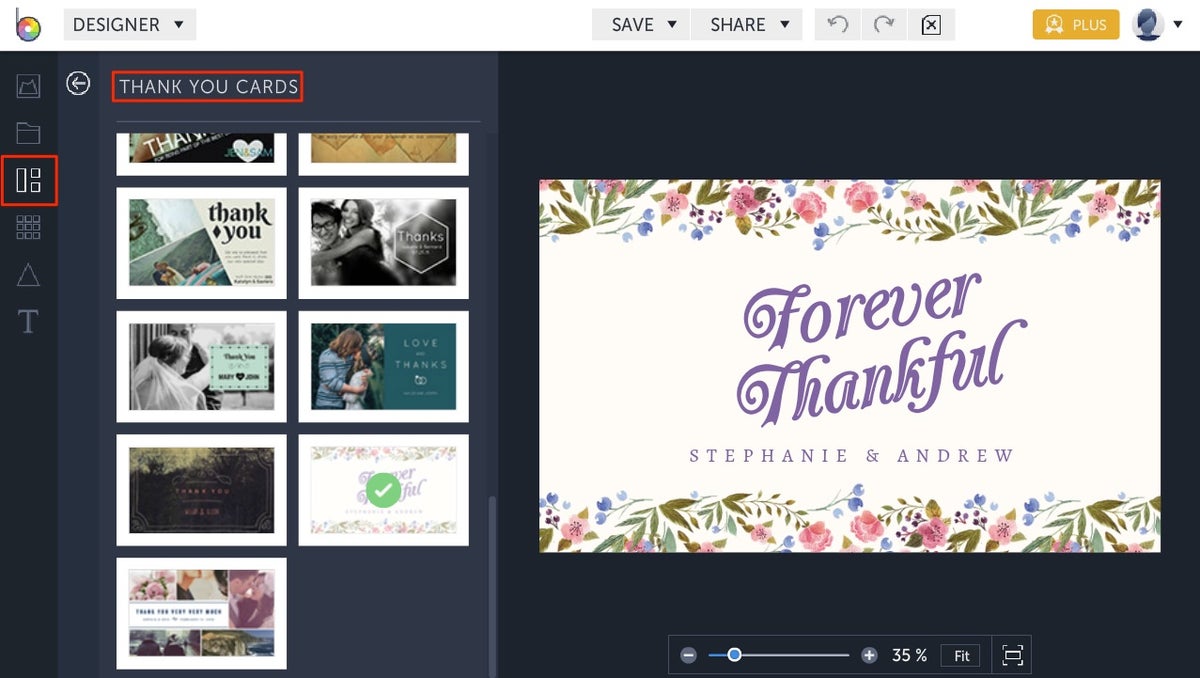
Task: Click the BeFunky logo
Action: tap(28, 24)
